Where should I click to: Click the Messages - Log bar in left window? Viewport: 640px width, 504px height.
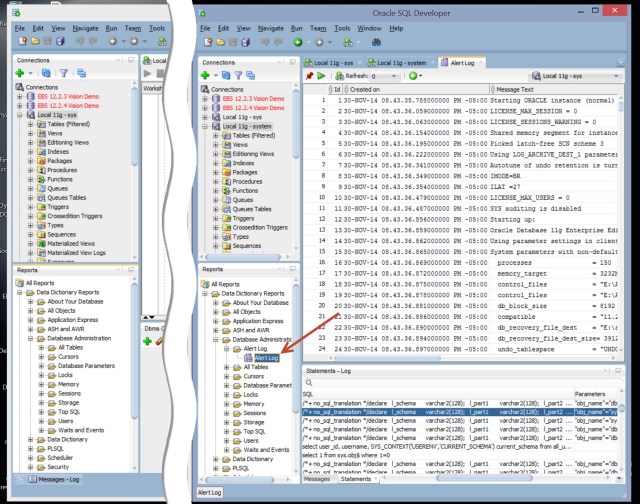(54, 480)
